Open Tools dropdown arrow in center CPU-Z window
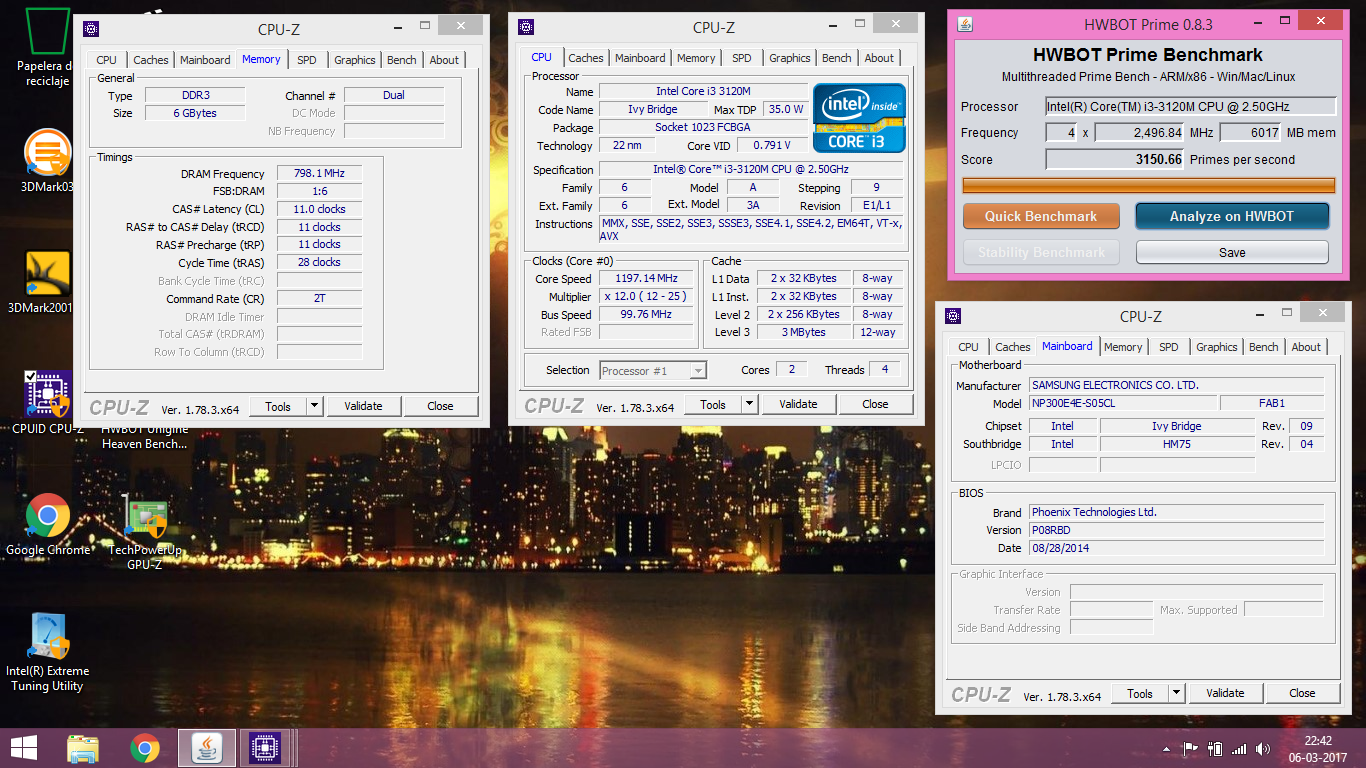 pyautogui.click(x=749, y=404)
